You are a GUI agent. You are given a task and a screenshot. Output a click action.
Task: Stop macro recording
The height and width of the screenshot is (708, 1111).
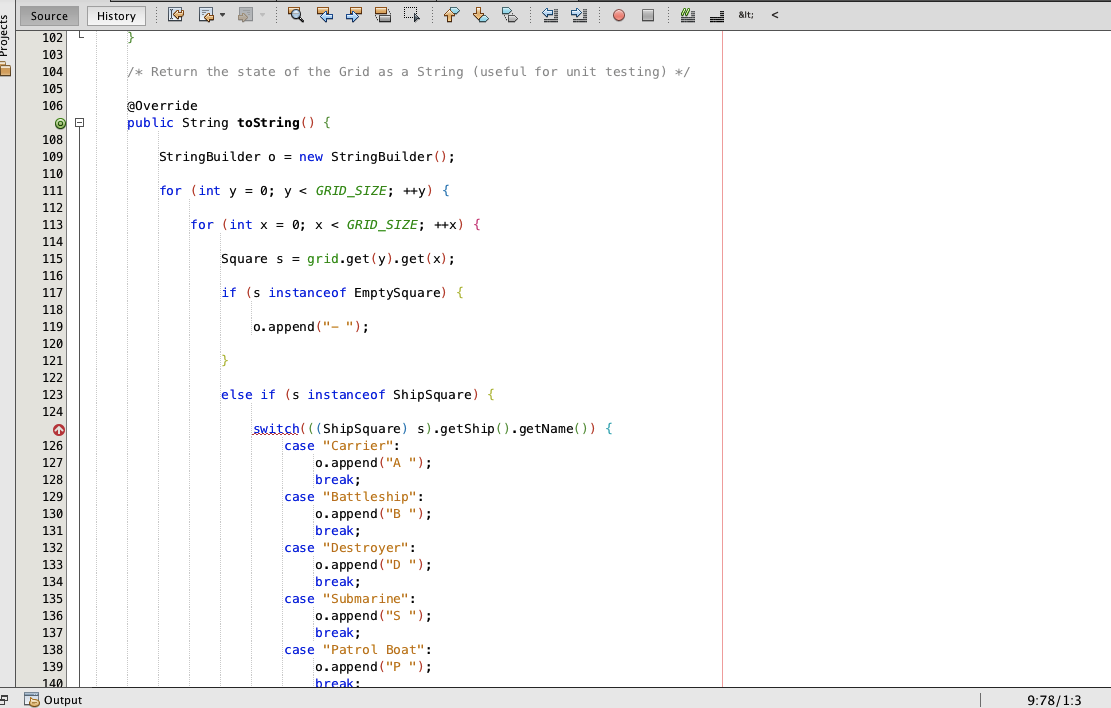pos(646,14)
